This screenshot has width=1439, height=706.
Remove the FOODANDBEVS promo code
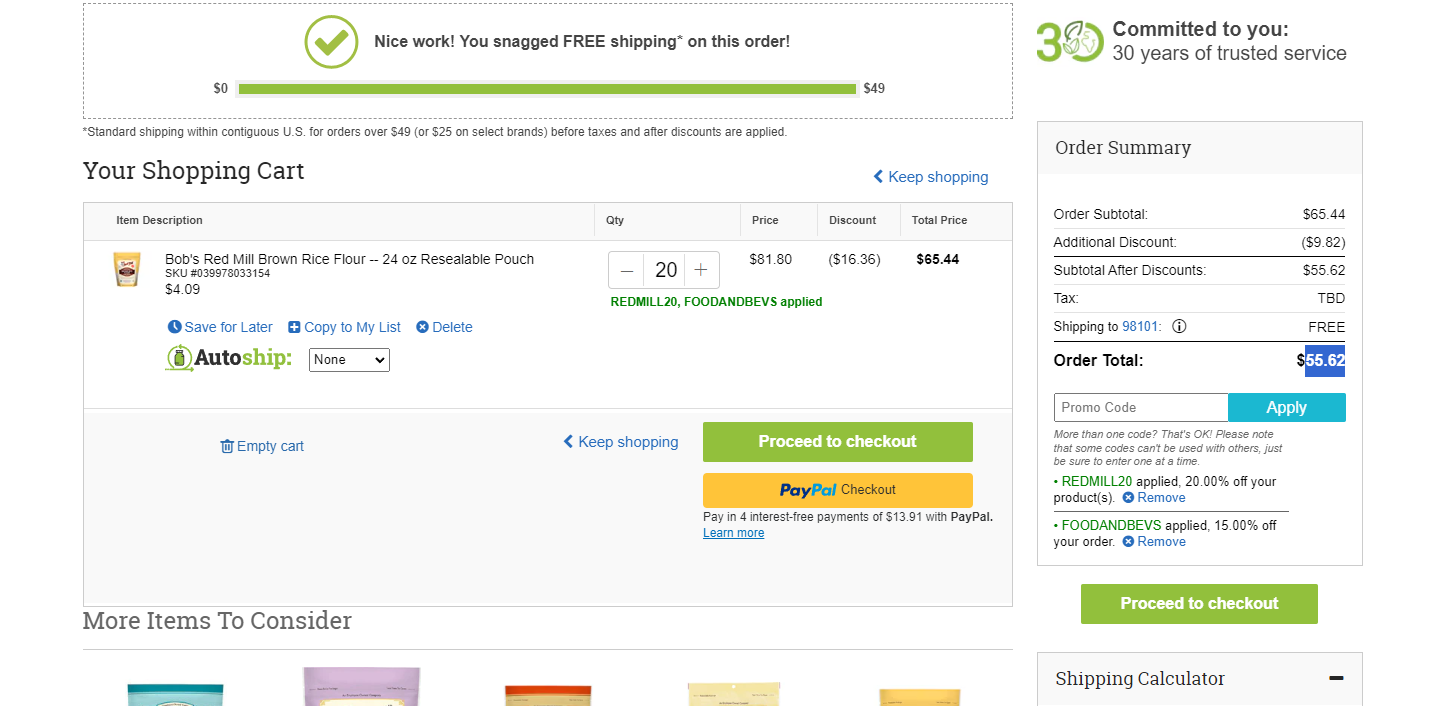click(x=1153, y=542)
